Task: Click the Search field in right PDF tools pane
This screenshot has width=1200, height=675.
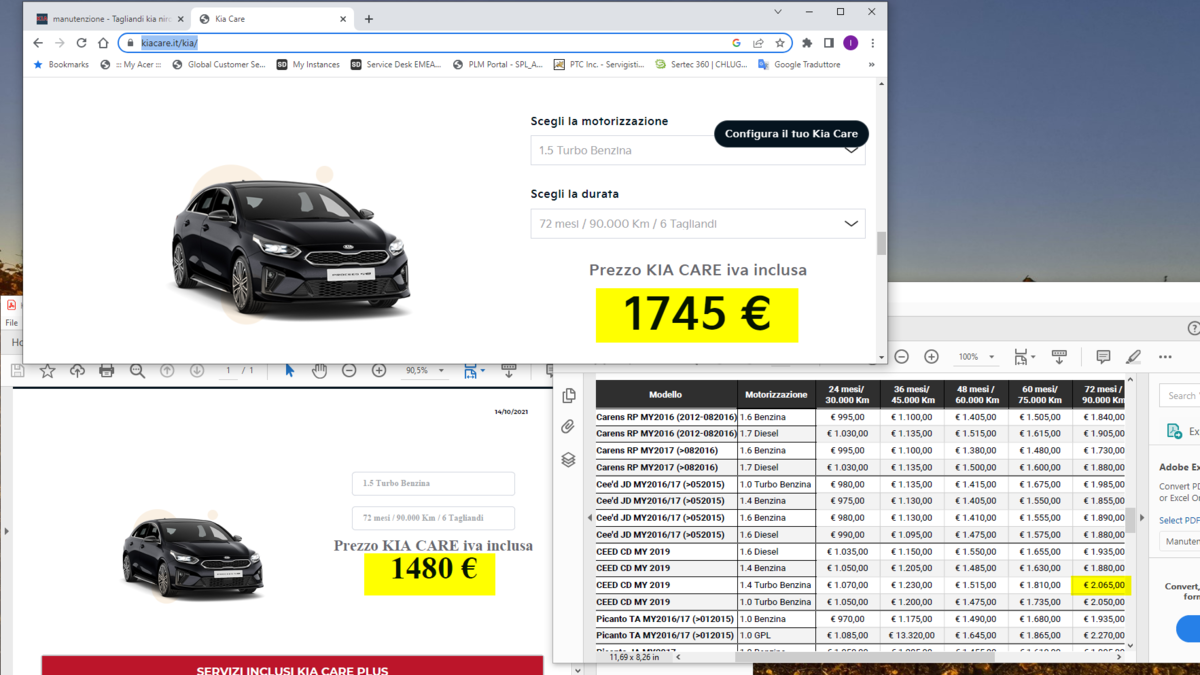Action: tap(1180, 396)
